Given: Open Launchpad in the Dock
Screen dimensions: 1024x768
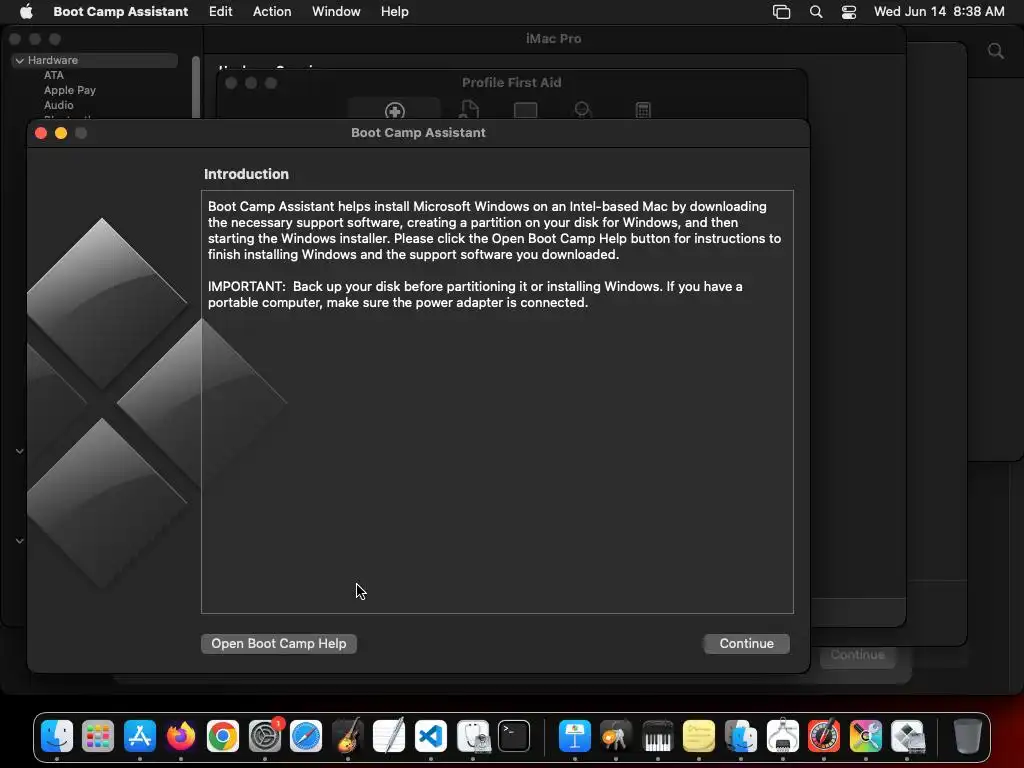Looking at the screenshot, I should [x=98, y=736].
